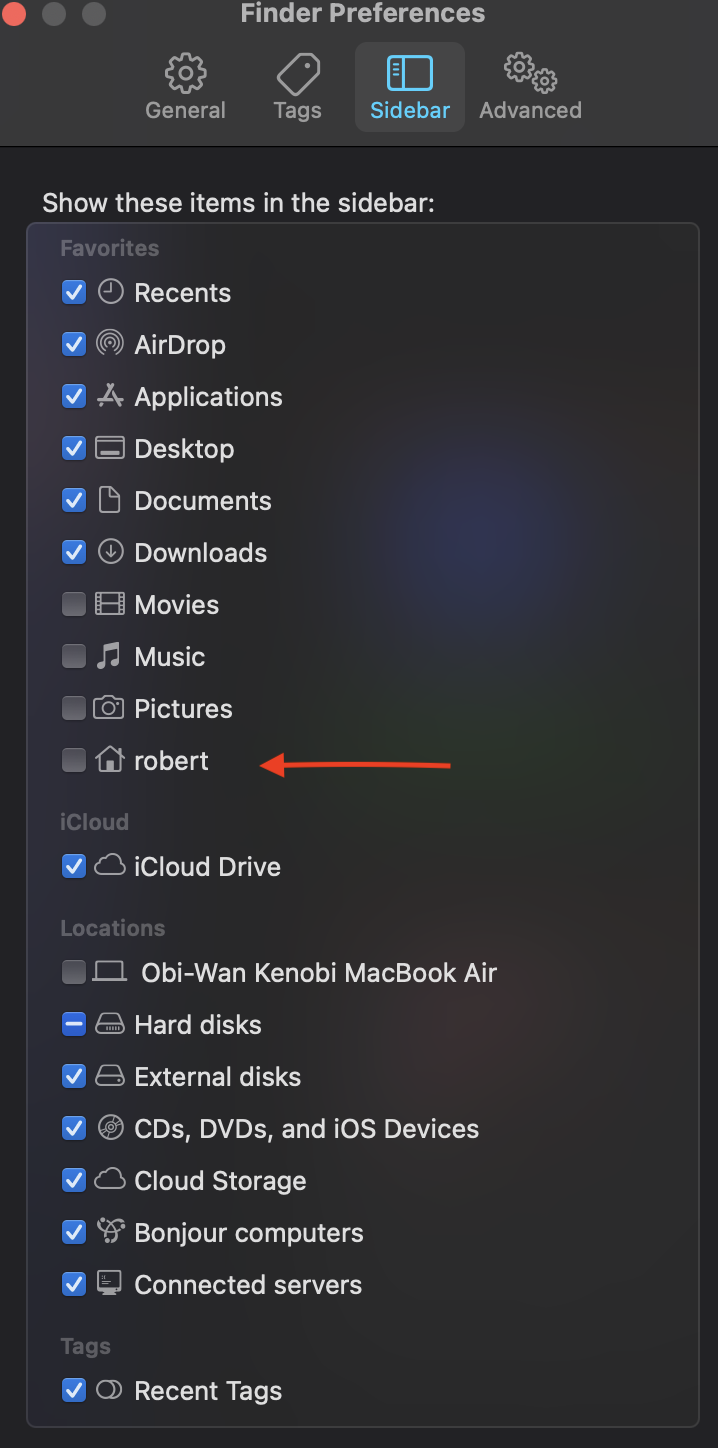
Task: Enable the Obi-Wan Kenobi MacBook Air checkbox
Action: 74,973
